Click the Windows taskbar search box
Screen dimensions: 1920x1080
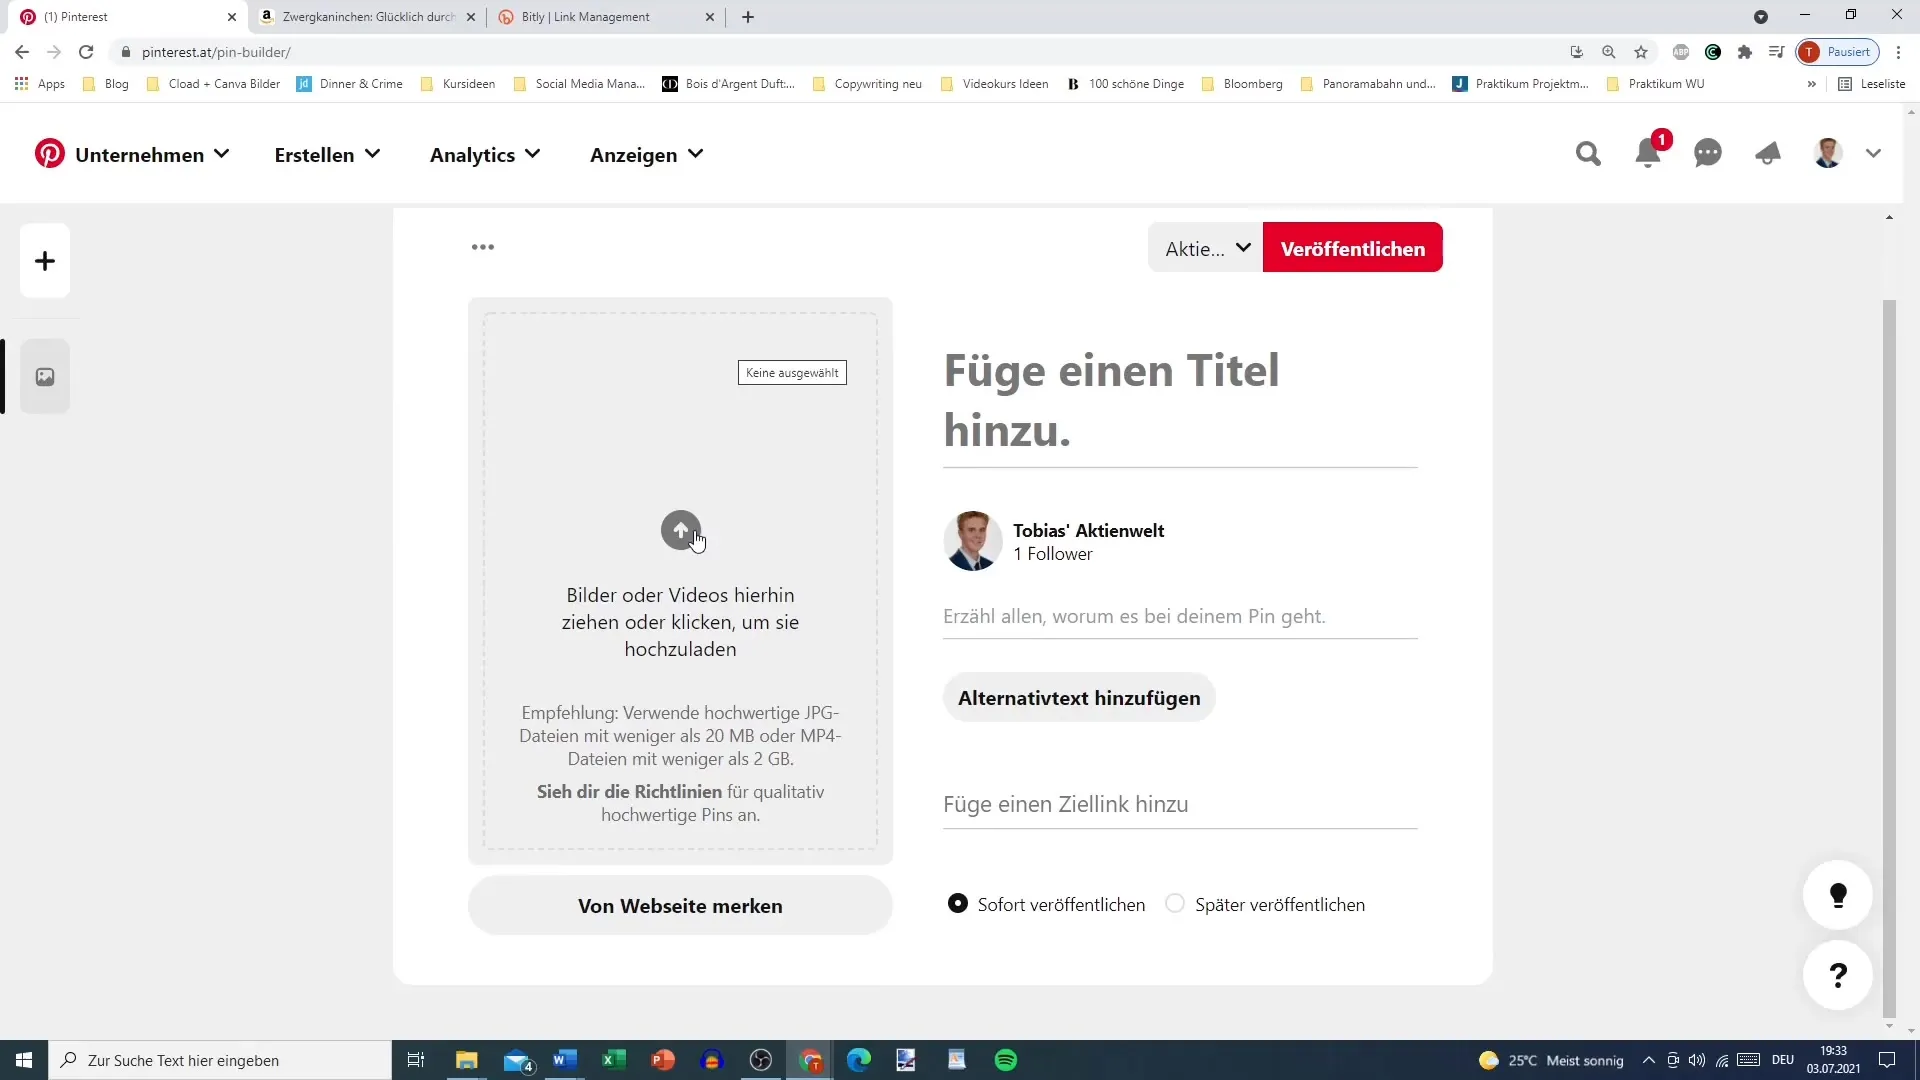click(x=220, y=1060)
